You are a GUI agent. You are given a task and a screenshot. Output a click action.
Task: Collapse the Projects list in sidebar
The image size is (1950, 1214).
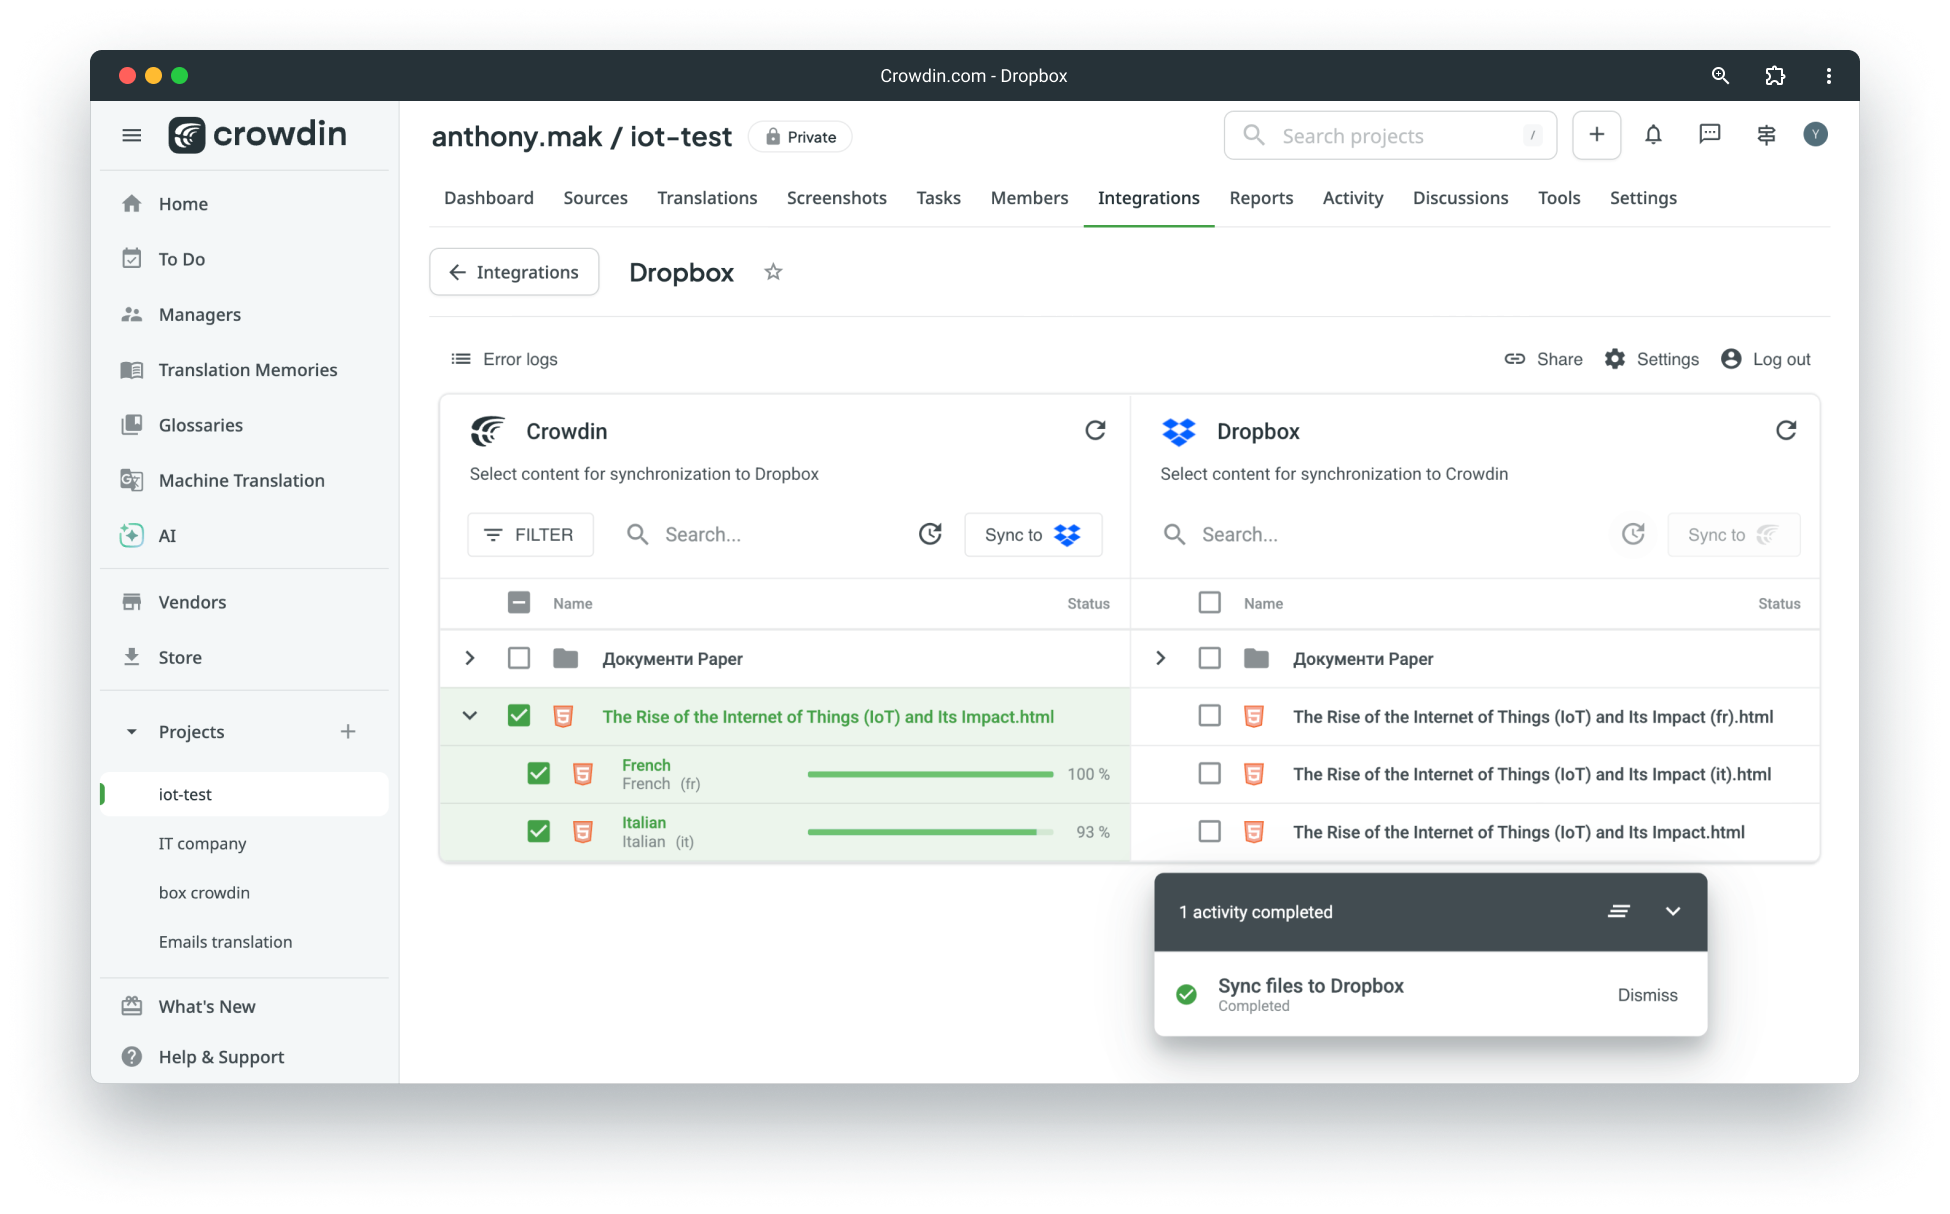click(x=132, y=732)
